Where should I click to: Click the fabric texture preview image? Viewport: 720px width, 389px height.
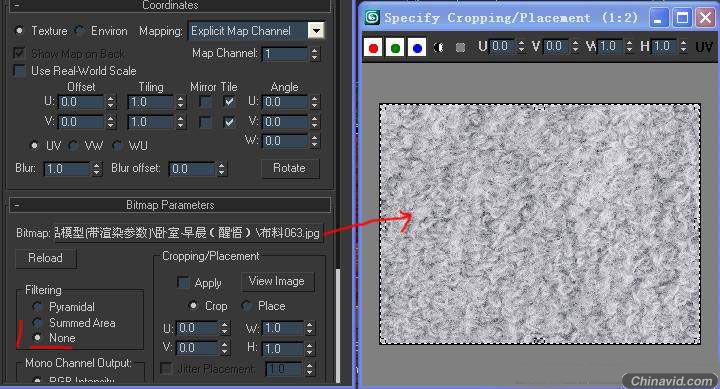tap(540, 224)
